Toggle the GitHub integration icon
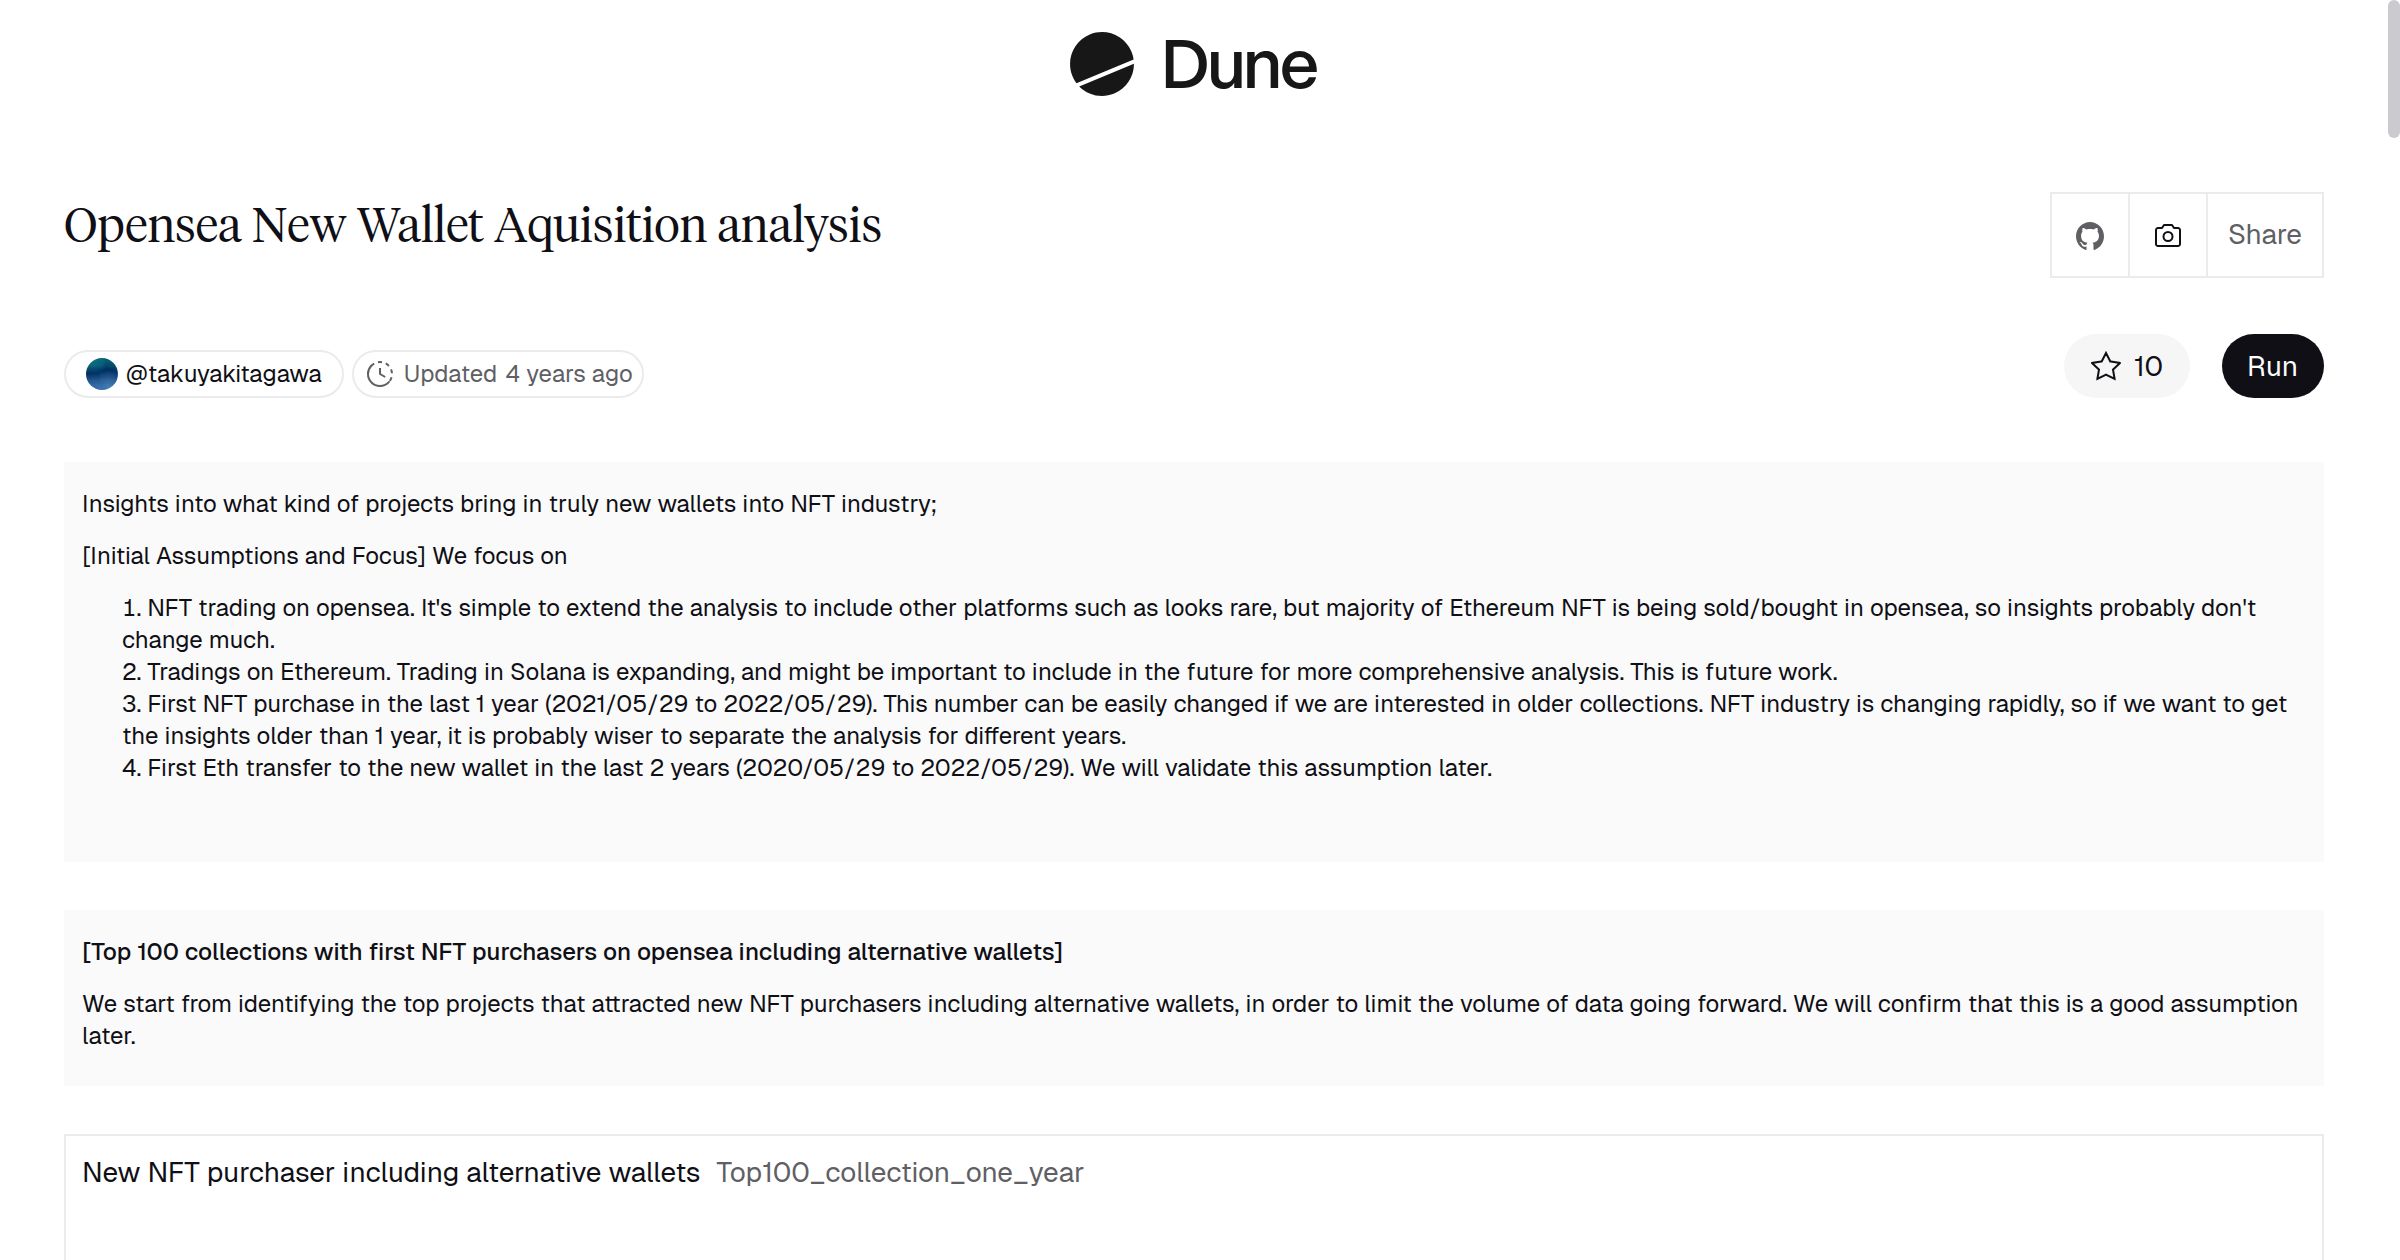This screenshot has width=2400, height=1260. click(2089, 235)
